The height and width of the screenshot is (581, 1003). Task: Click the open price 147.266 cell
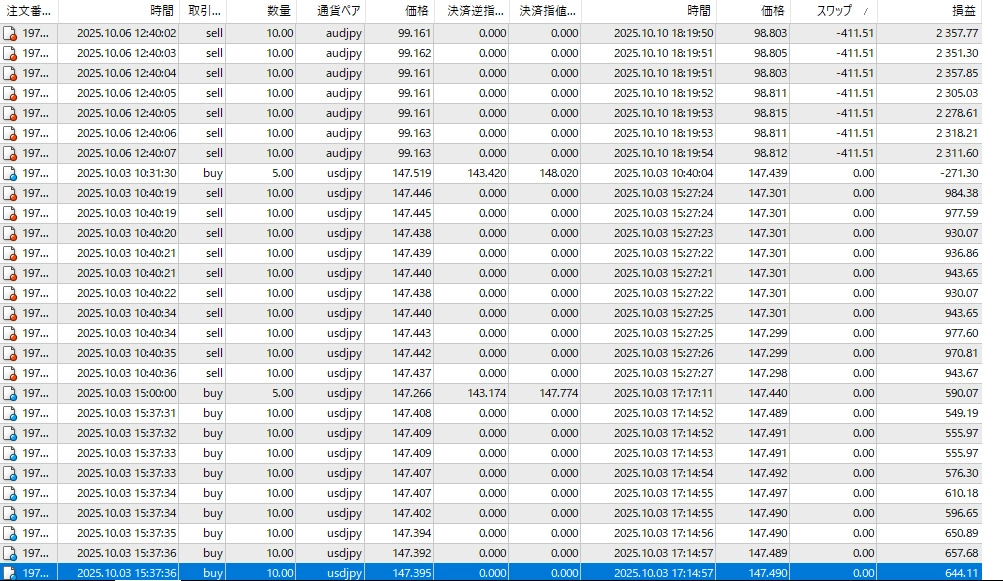point(412,394)
